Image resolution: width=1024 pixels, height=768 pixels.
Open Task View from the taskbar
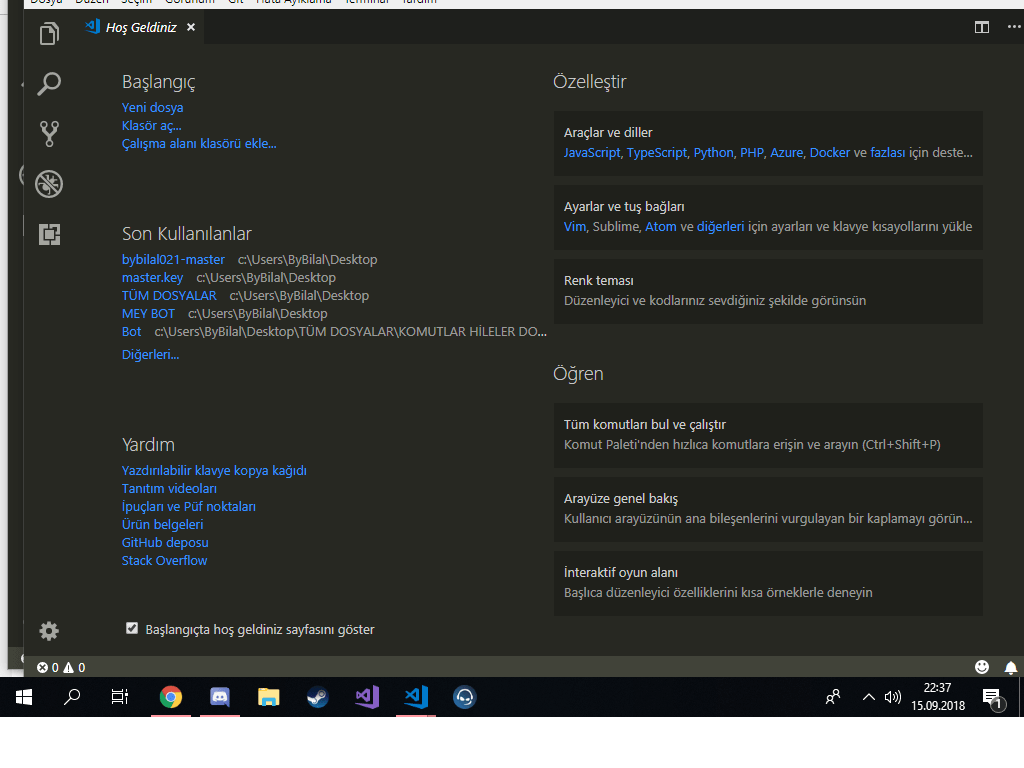coord(120,697)
